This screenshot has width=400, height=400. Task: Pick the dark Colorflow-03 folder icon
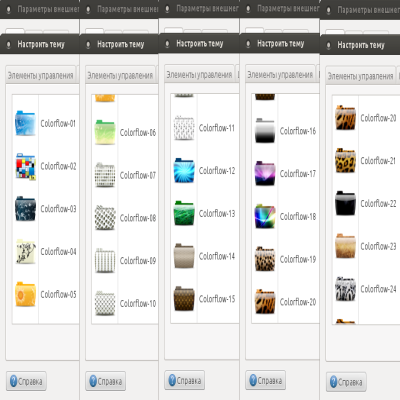click(x=25, y=209)
